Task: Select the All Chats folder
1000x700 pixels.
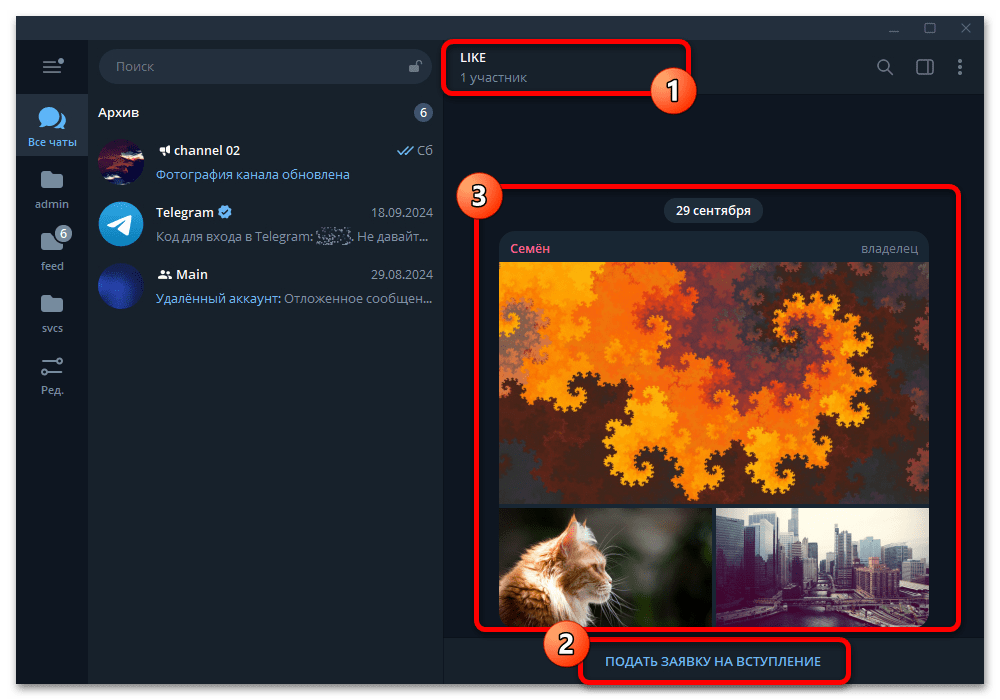Action: point(52,126)
